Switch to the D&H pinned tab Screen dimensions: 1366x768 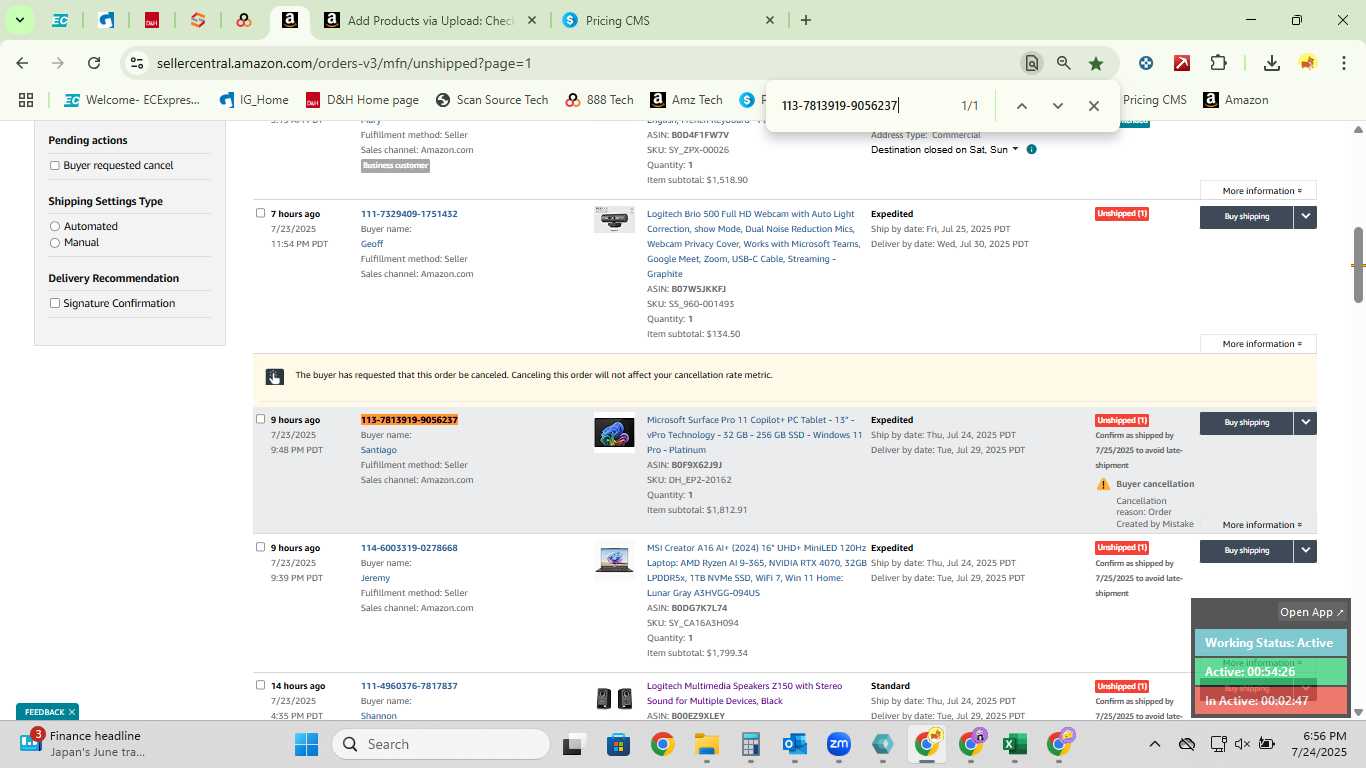tap(151, 20)
